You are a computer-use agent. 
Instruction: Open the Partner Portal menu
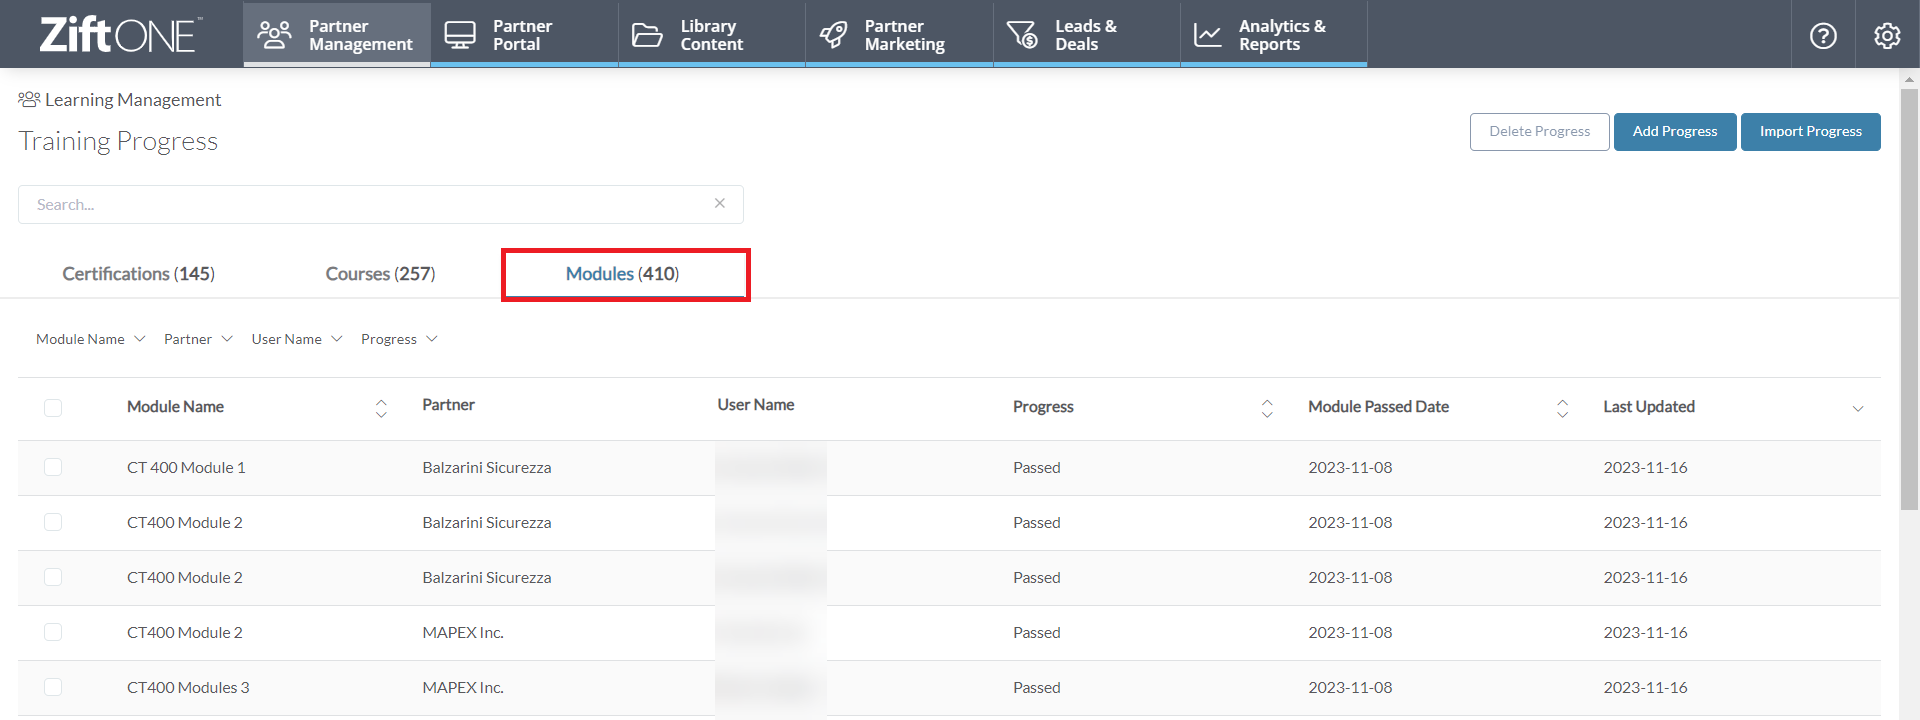pos(524,35)
